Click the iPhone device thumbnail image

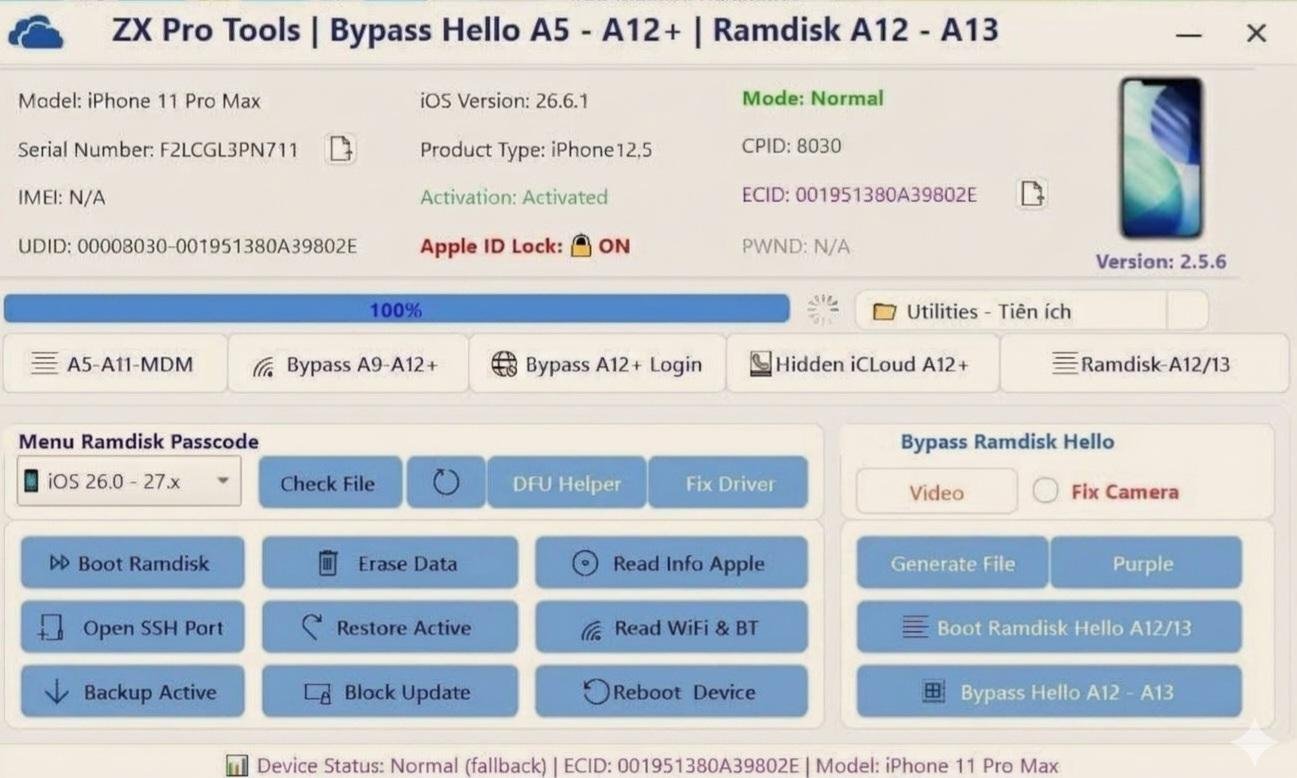(x=1160, y=158)
